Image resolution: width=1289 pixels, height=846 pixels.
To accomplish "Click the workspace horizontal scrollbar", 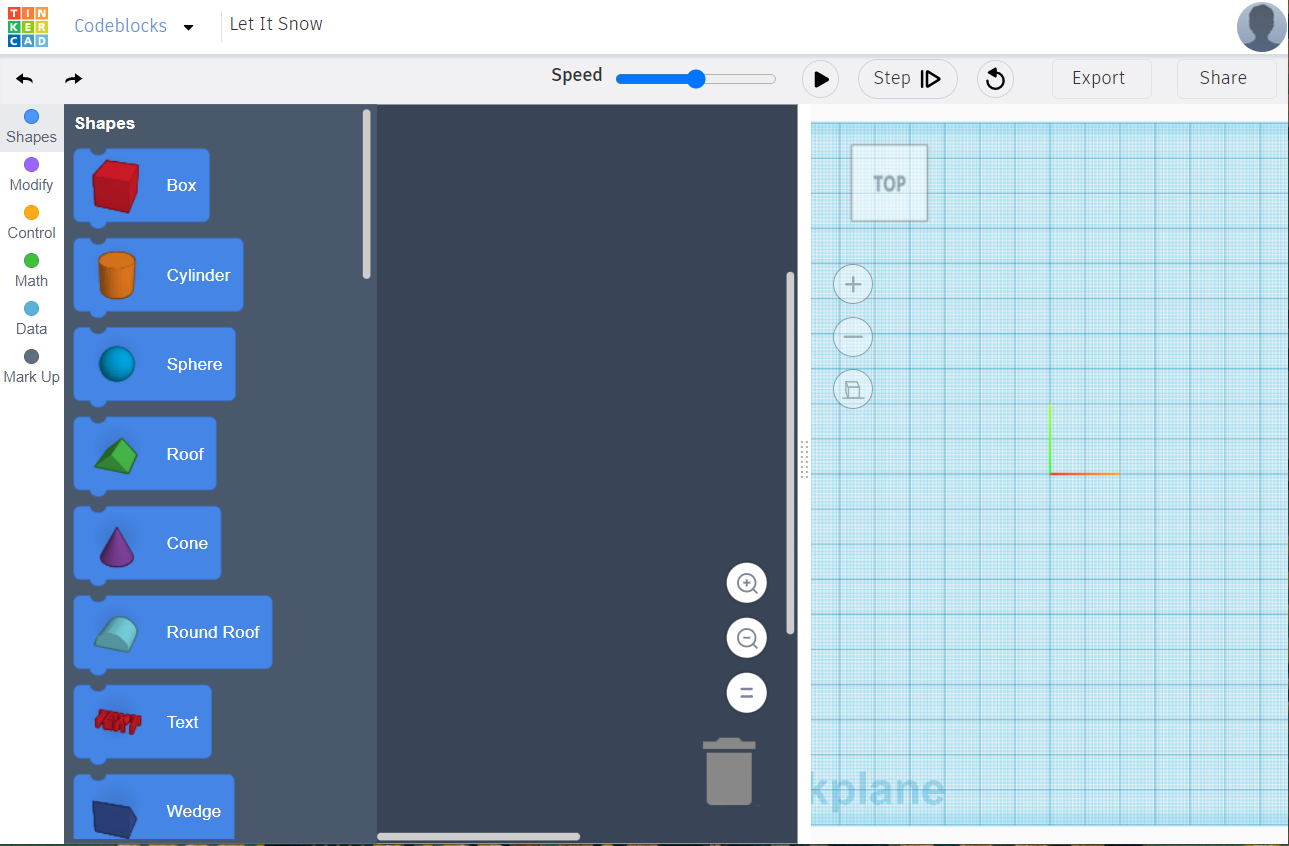I will point(478,836).
